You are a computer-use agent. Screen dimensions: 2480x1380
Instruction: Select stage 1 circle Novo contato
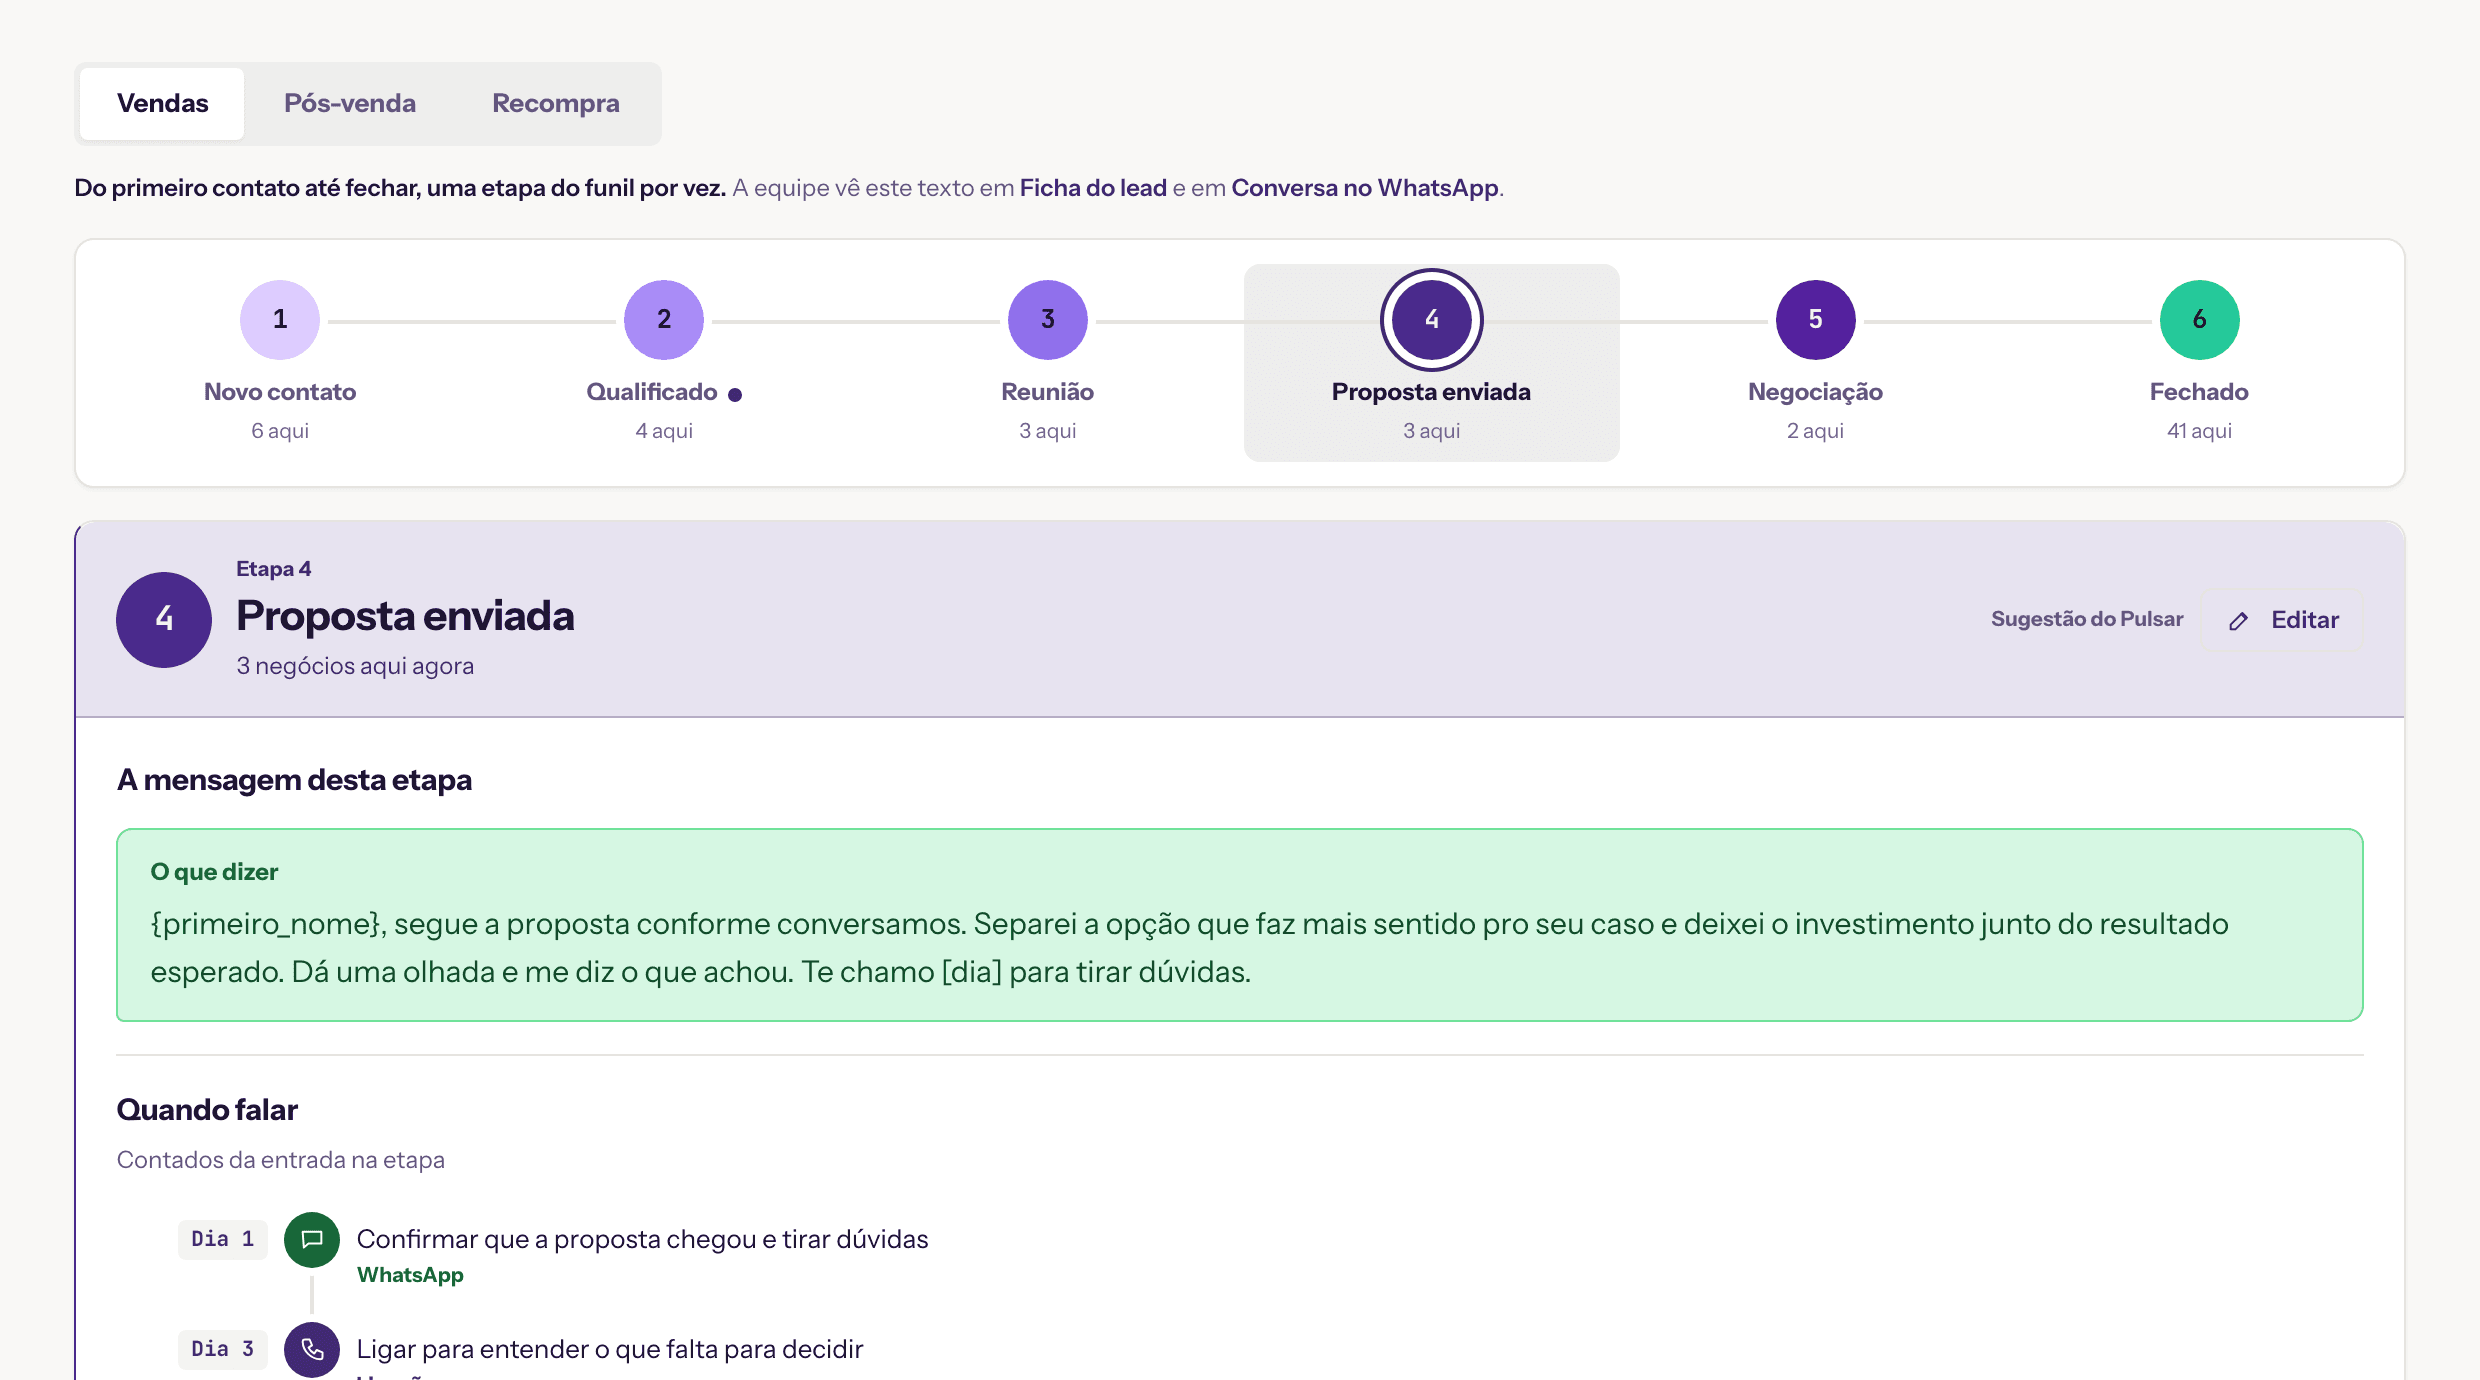coord(280,320)
